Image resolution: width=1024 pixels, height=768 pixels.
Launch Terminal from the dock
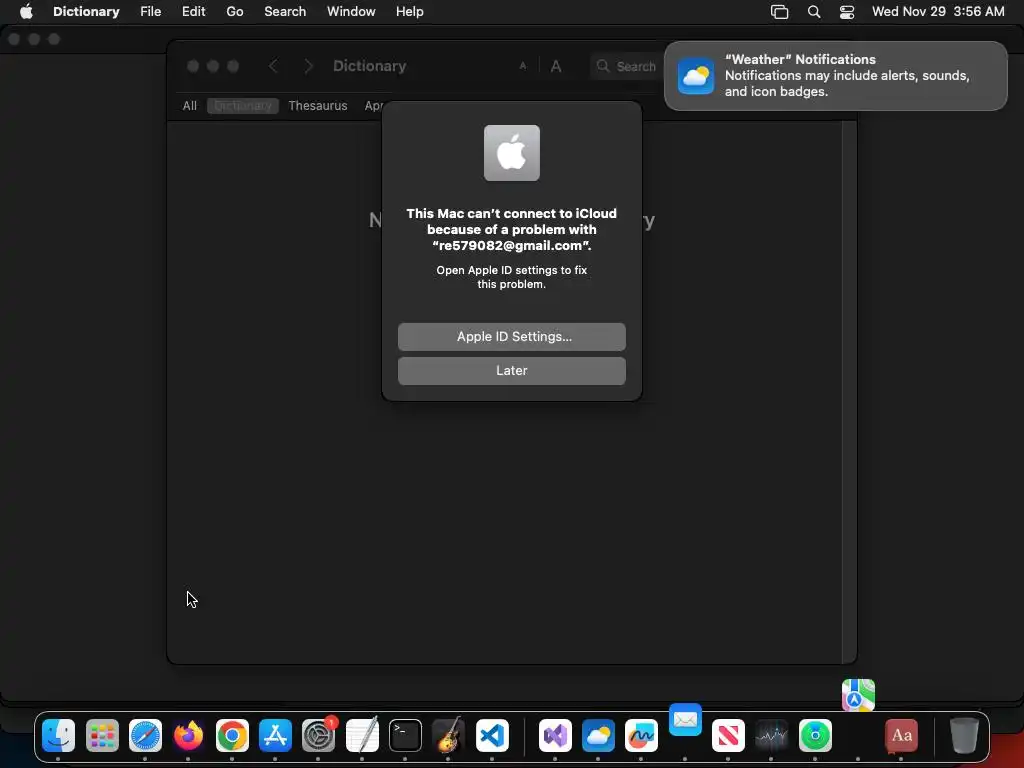tap(405, 735)
